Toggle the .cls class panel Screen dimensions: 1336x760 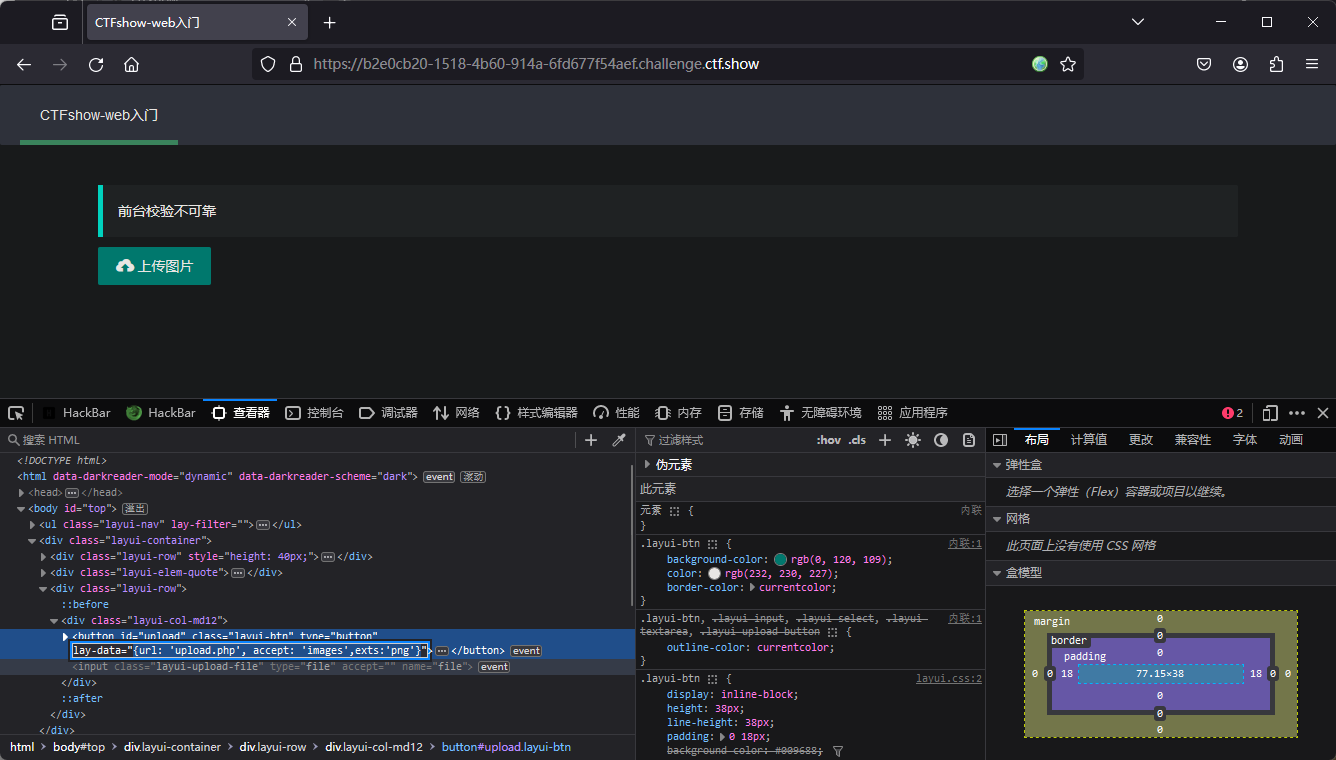[x=857, y=440]
